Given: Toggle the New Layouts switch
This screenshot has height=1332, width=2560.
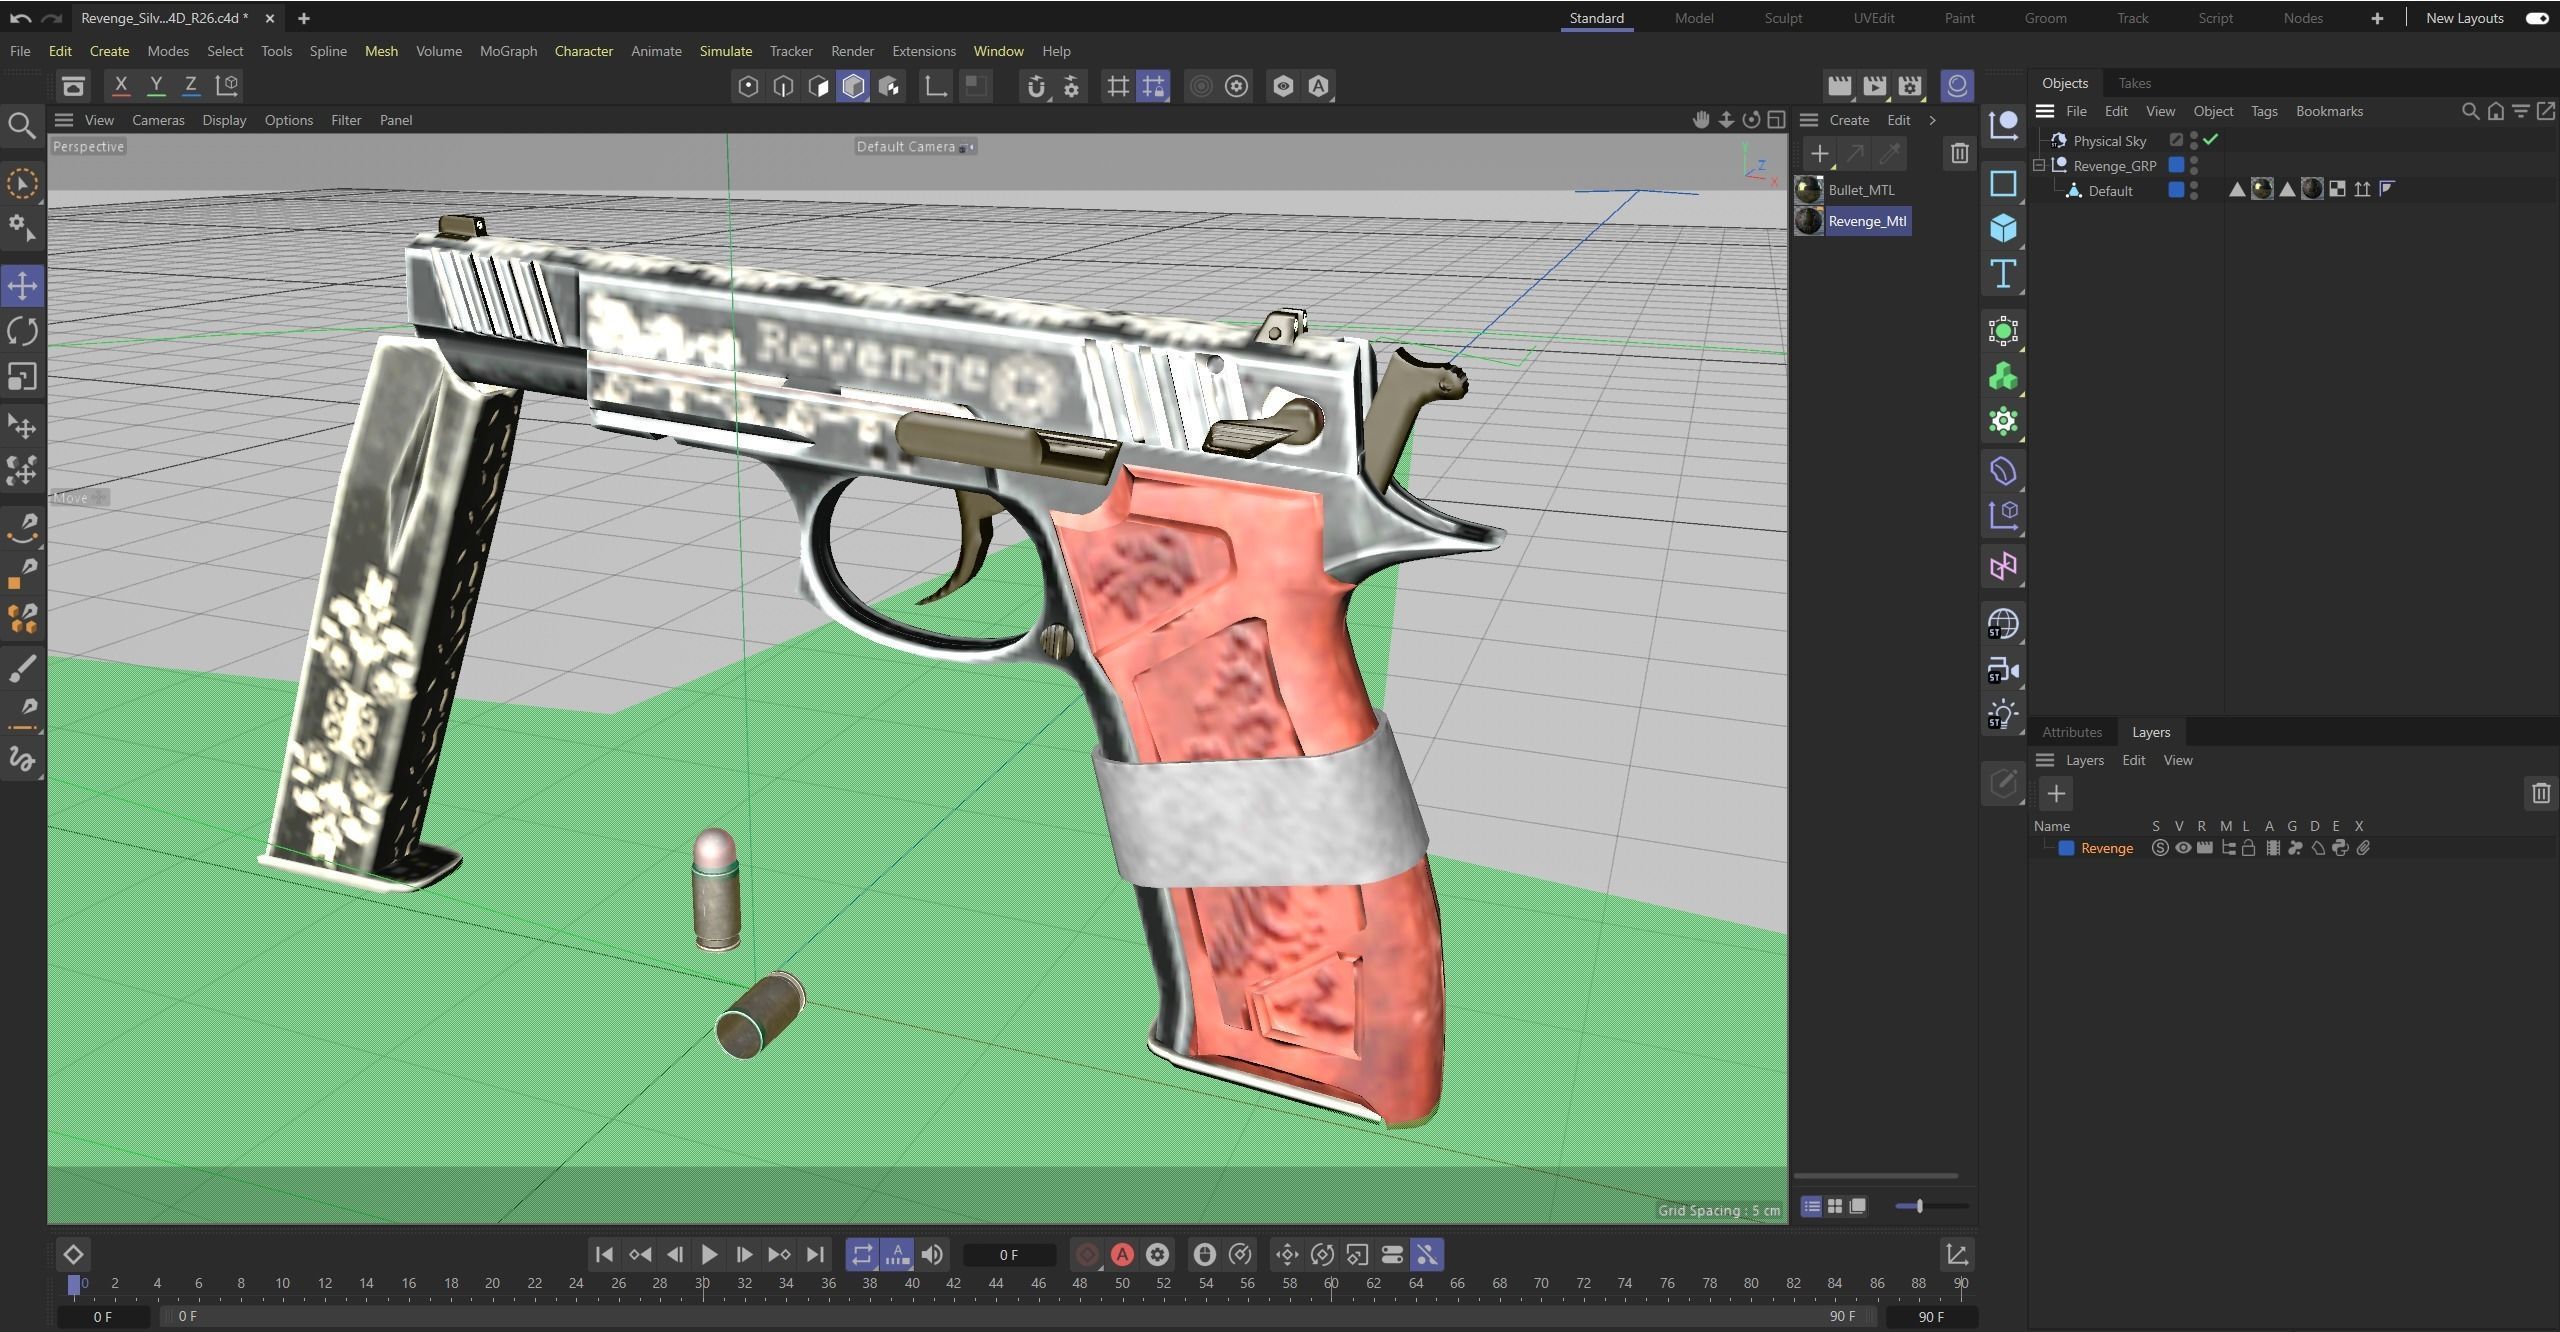Looking at the screenshot, I should pos(2536,18).
